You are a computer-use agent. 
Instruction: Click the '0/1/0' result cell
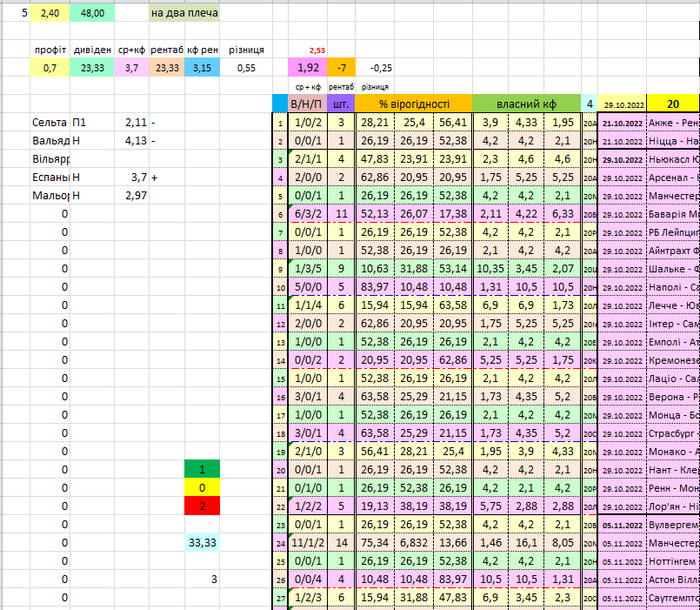coord(308,488)
